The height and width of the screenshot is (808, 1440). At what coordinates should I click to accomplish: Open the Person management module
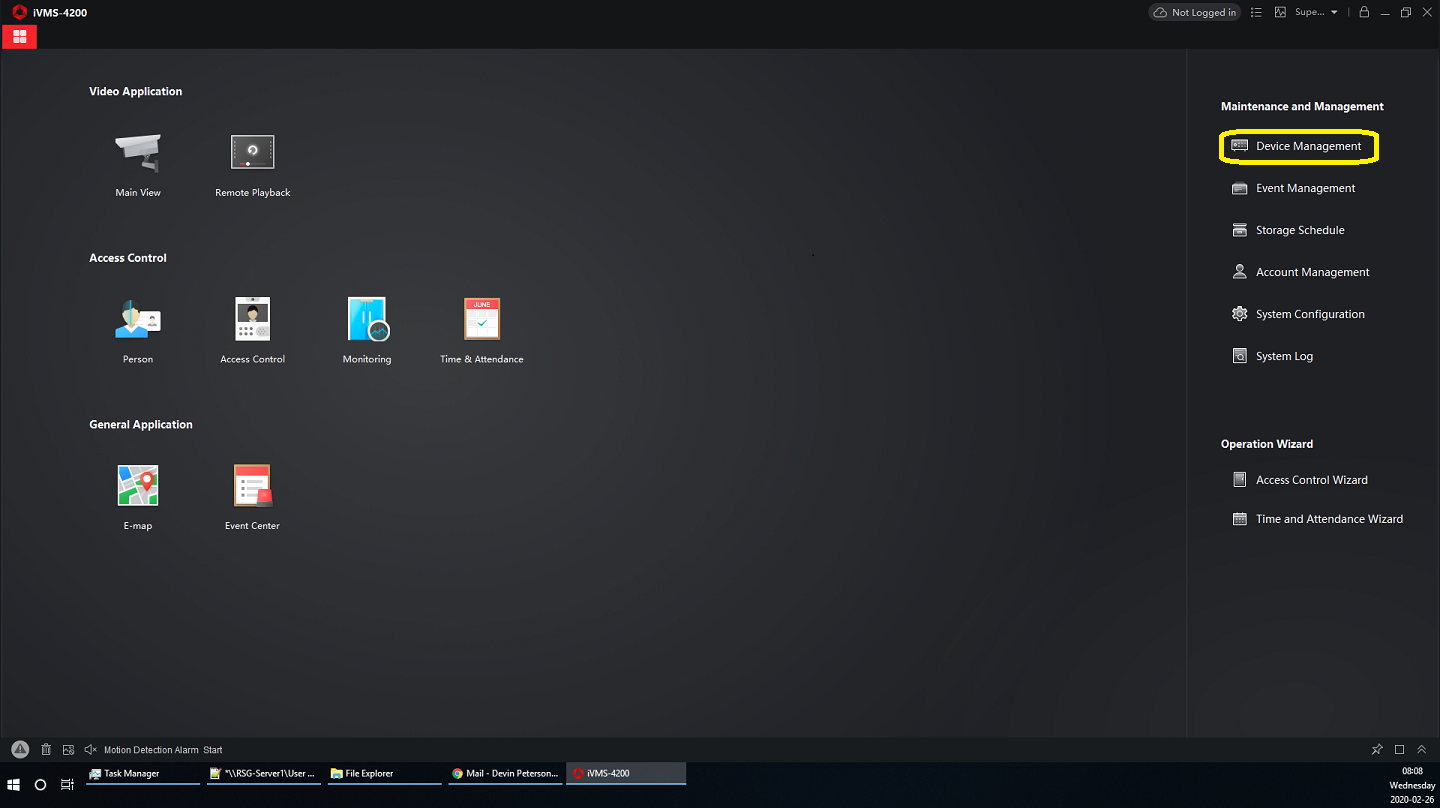tap(138, 319)
